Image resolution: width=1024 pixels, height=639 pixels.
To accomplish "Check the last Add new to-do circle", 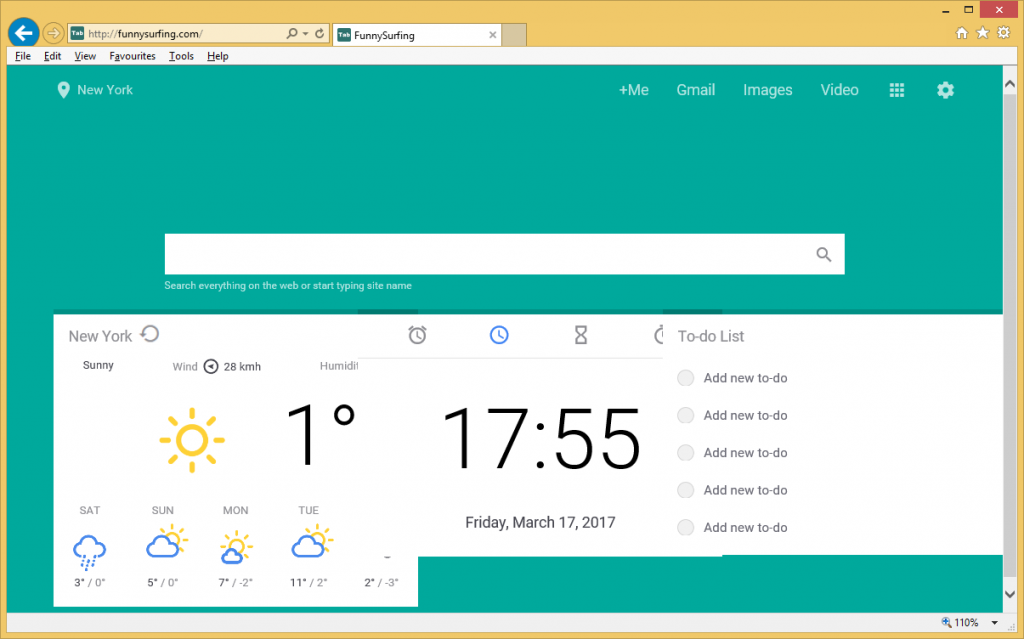I will 685,528.
